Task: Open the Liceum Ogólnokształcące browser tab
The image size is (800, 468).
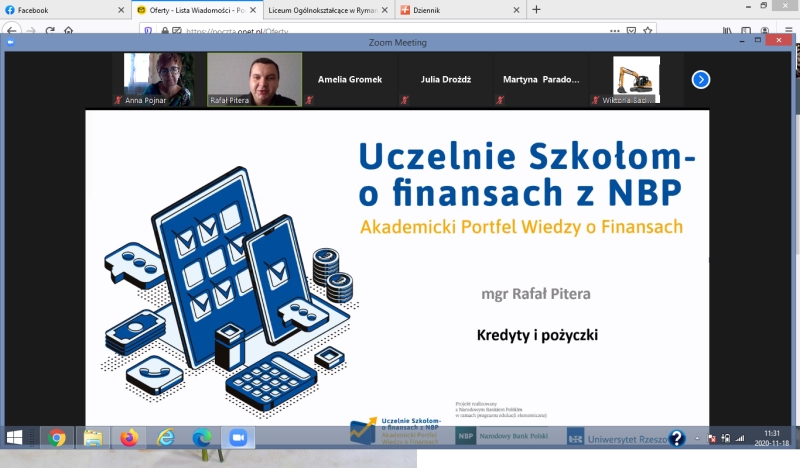Action: [x=325, y=10]
